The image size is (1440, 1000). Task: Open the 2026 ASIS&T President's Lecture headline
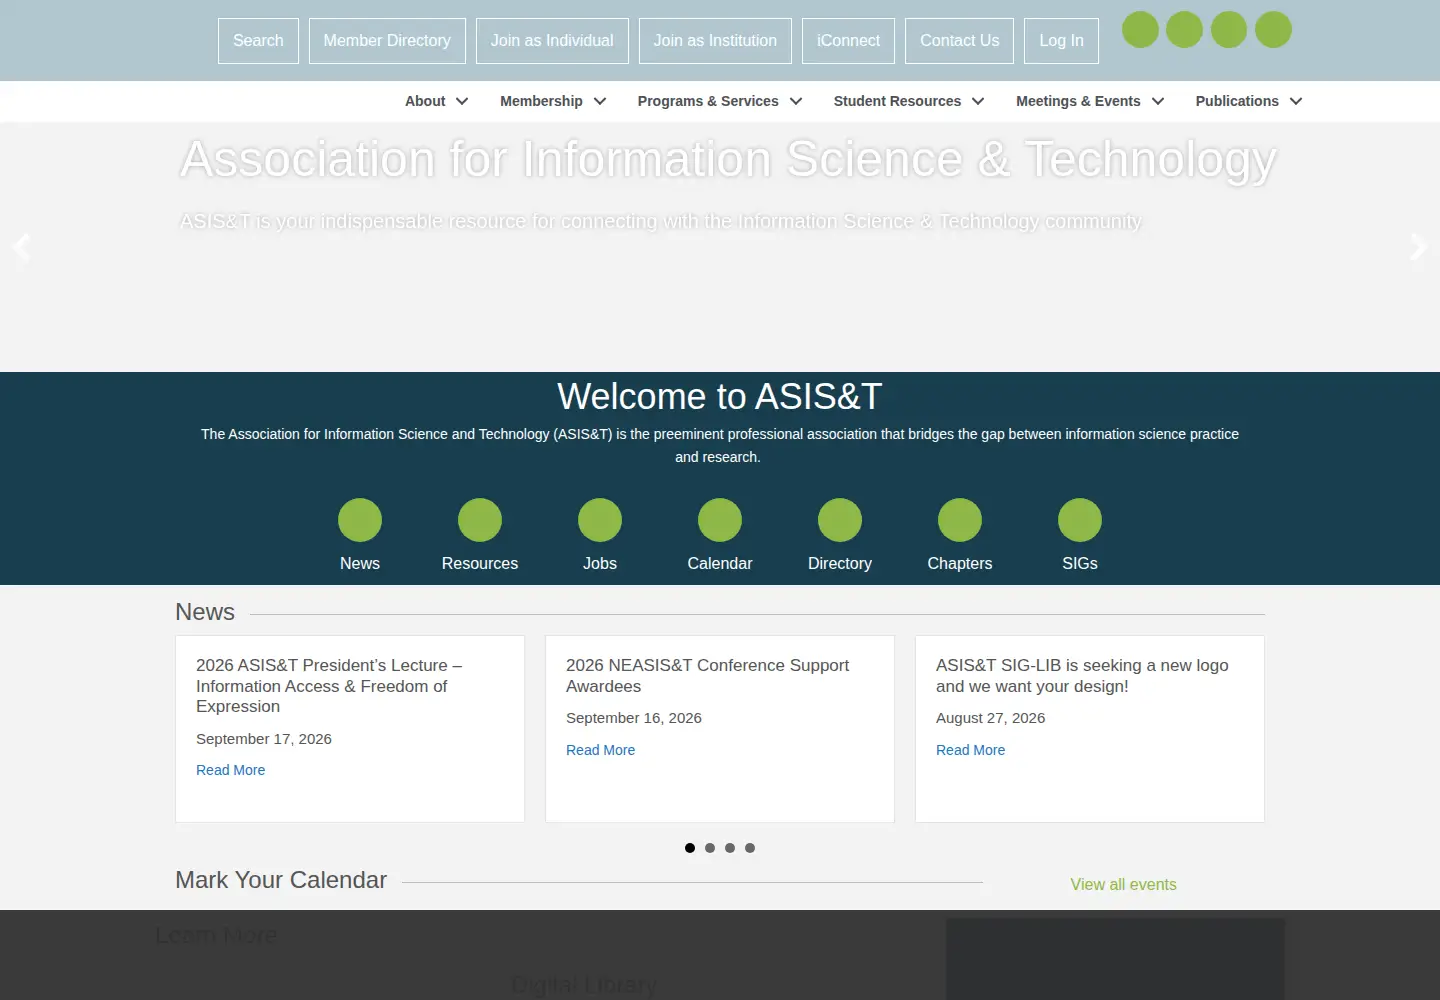point(329,686)
